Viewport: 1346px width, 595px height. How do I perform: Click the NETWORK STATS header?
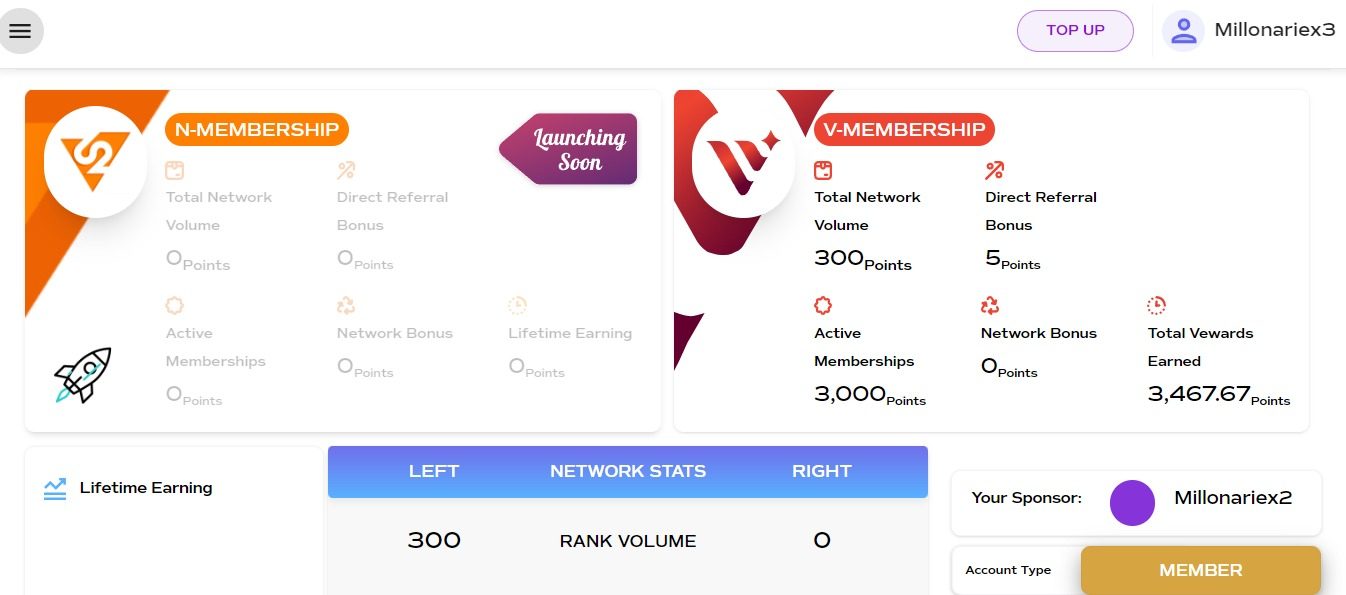[x=628, y=471]
